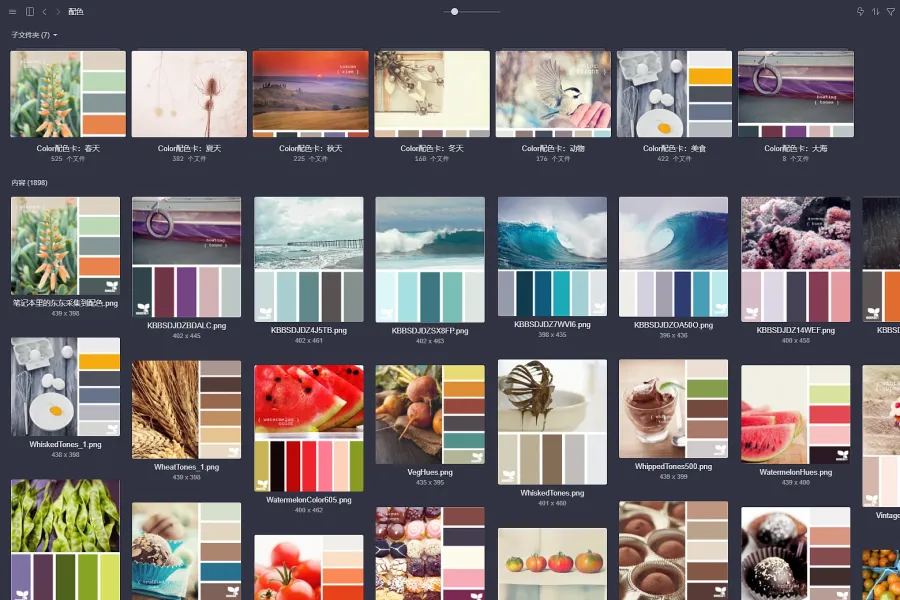Select the WatermelonColor605.png image
900x600 pixels.
pyautogui.click(x=309, y=427)
